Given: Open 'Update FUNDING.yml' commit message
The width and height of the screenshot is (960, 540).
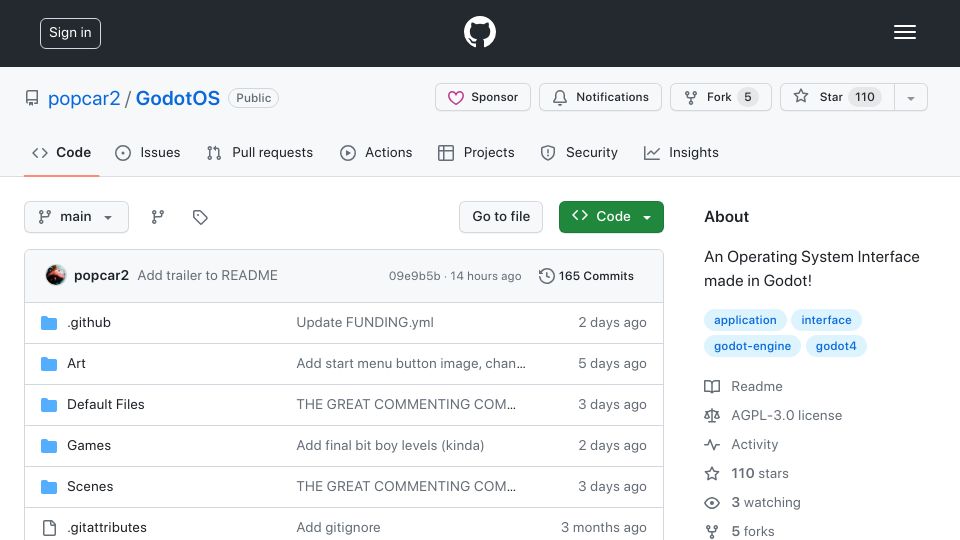Looking at the screenshot, I should click(365, 323).
